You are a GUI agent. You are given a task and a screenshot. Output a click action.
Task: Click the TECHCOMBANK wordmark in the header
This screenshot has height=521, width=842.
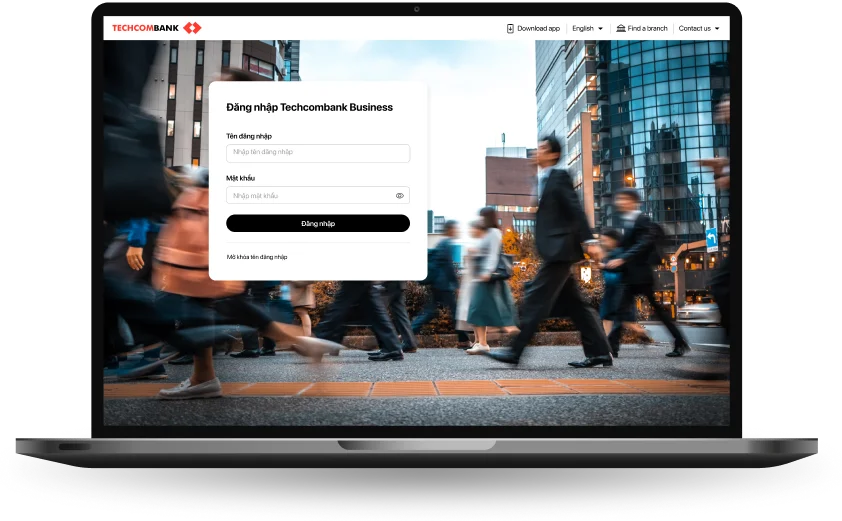(x=145, y=28)
